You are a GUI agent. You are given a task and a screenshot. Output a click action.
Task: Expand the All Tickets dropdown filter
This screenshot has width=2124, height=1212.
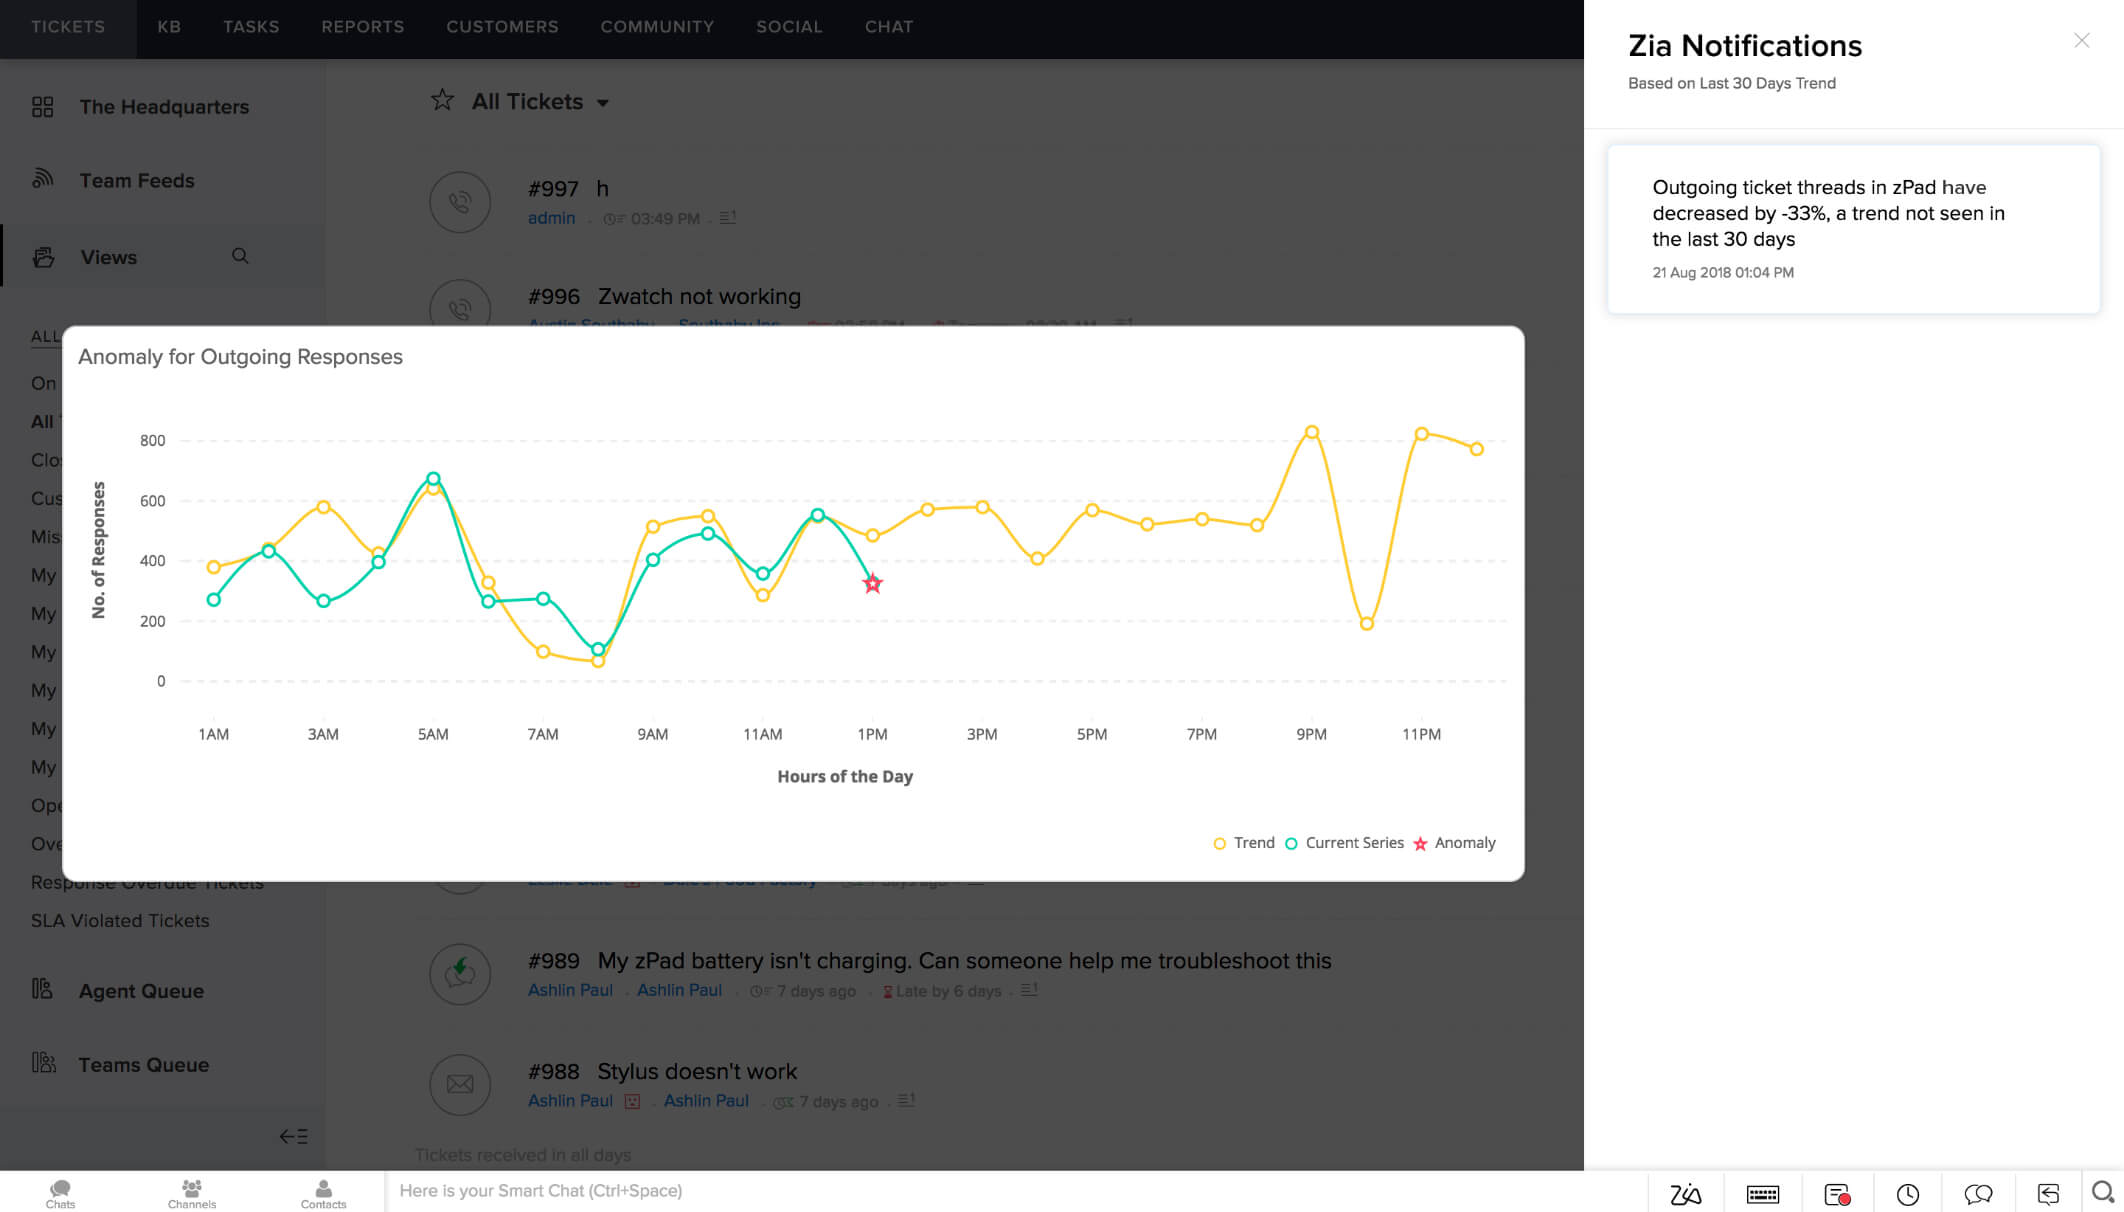[607, 102]
